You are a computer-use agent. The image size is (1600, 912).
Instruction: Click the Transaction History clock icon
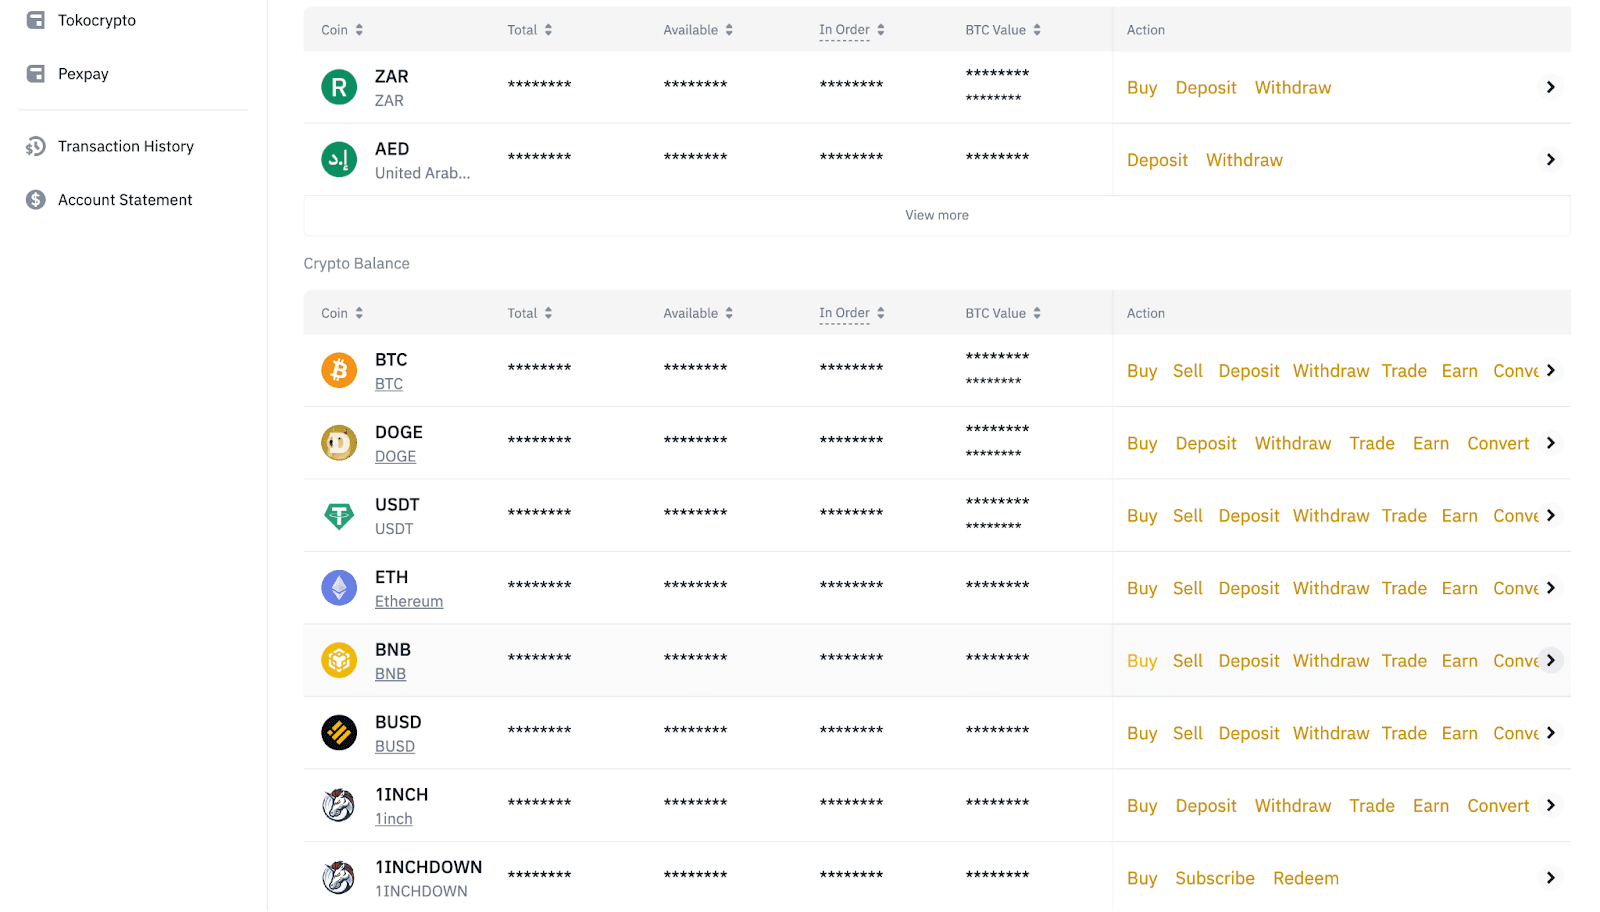(36, 146)
